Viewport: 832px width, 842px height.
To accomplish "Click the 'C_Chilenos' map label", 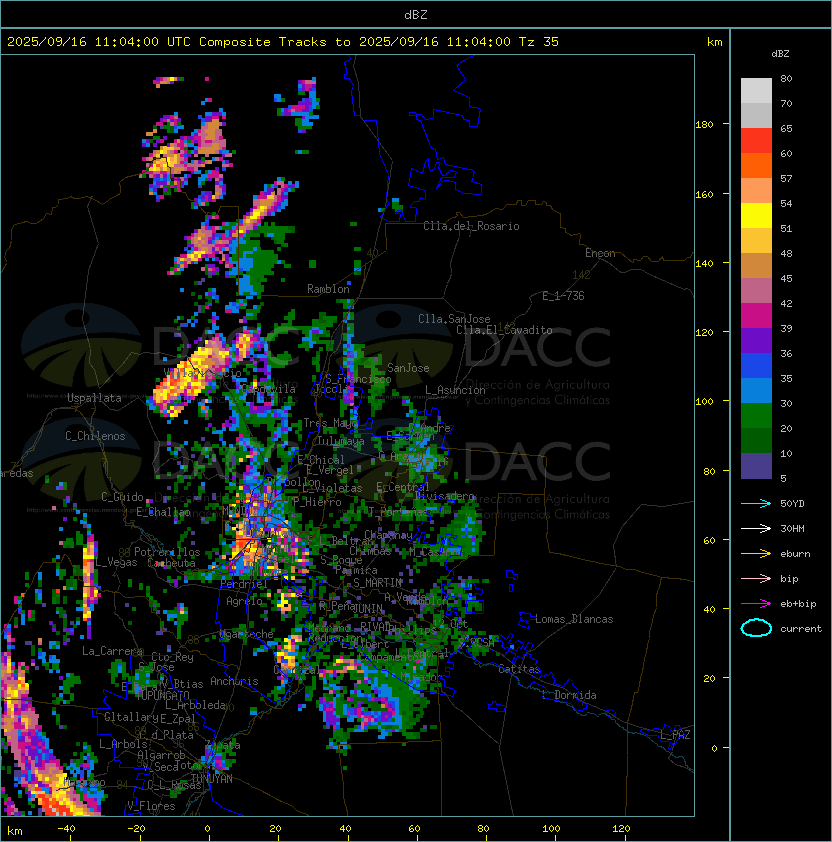I will coord(95,436).
